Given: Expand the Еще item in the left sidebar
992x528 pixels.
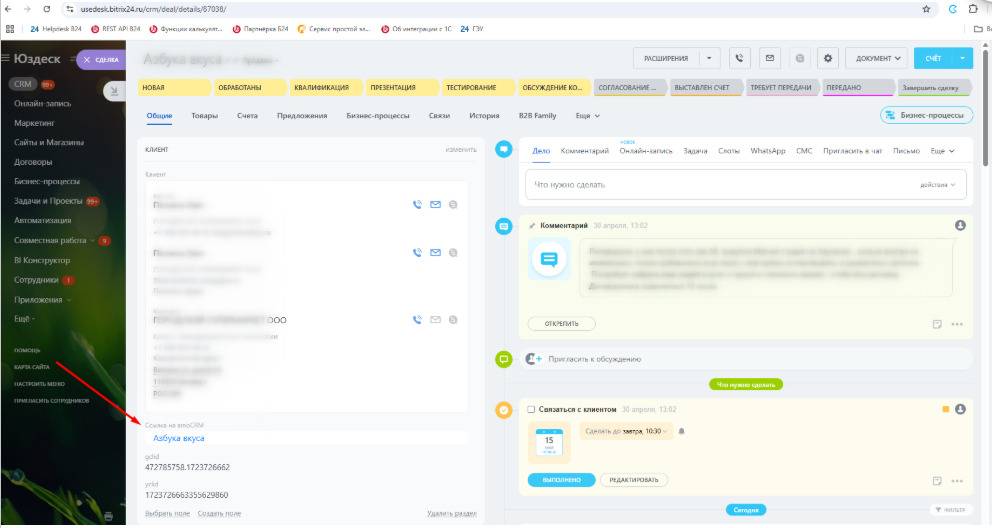Looking at the screenshot, I should tap(24, 319).
